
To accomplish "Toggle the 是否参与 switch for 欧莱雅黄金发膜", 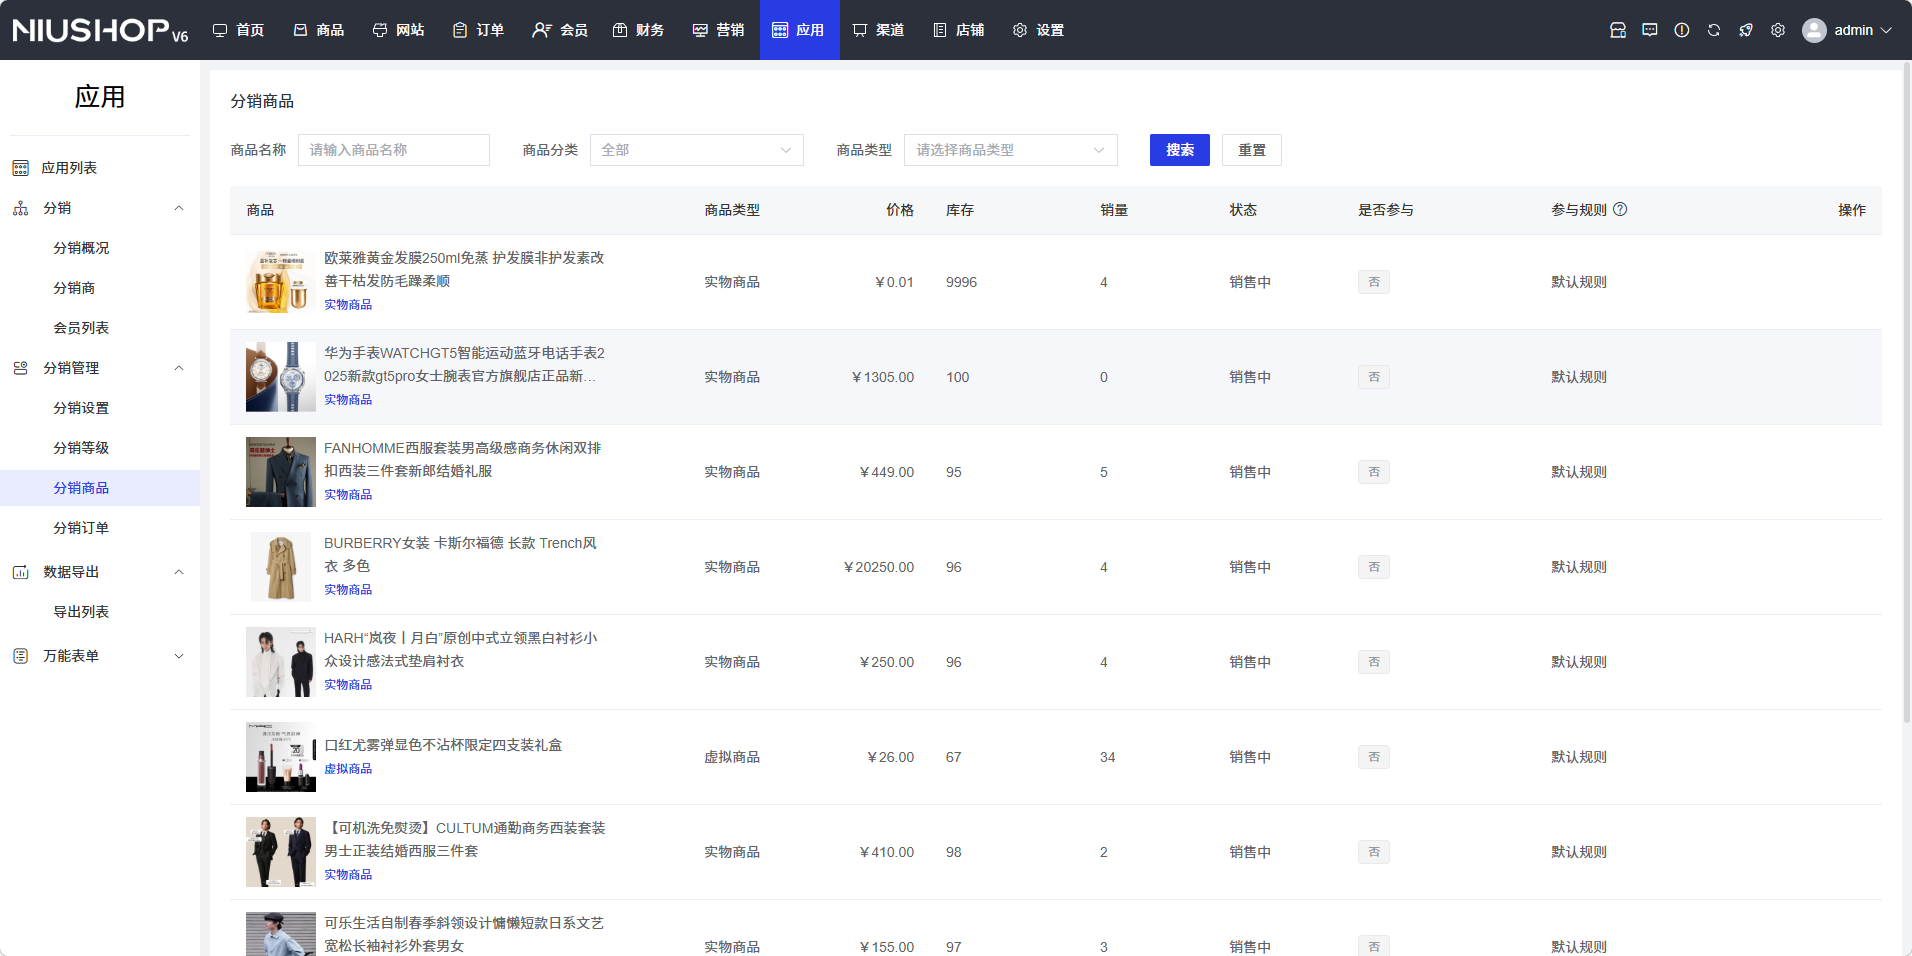I will [x=1373, y=282].
